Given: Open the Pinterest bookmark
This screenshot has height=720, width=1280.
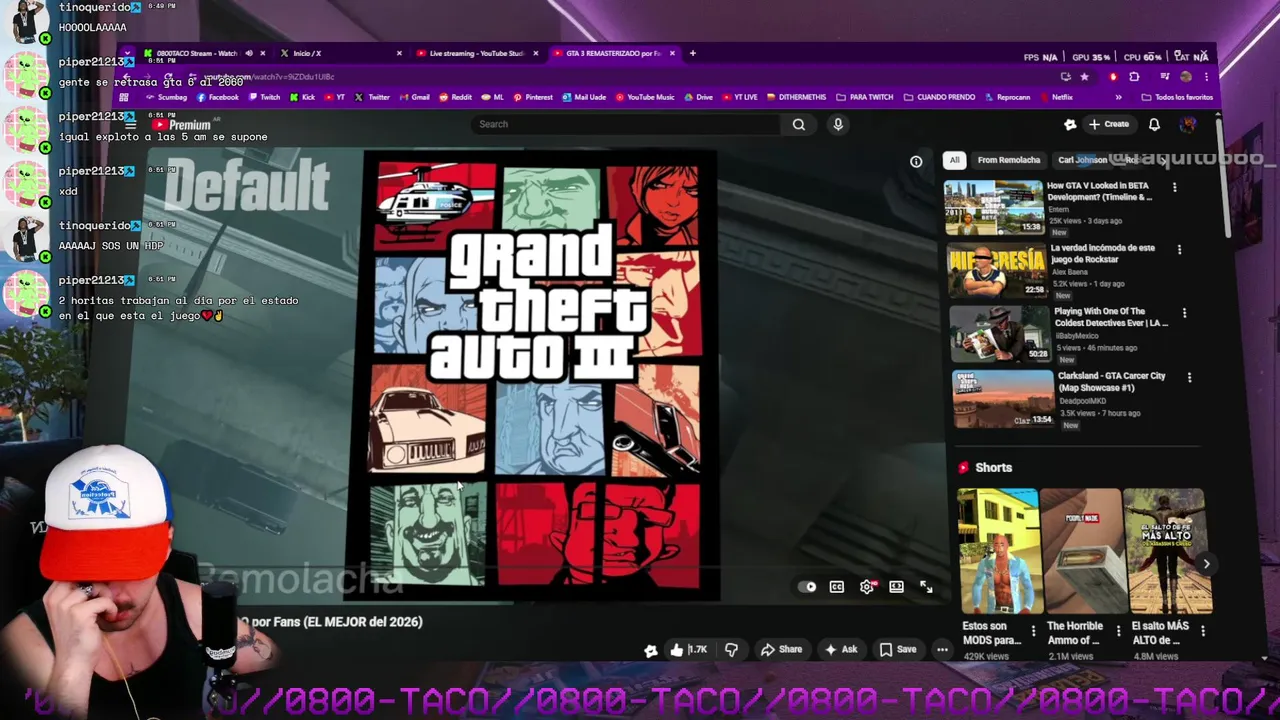Looking at the screenshot, I should tap(533, 97).
